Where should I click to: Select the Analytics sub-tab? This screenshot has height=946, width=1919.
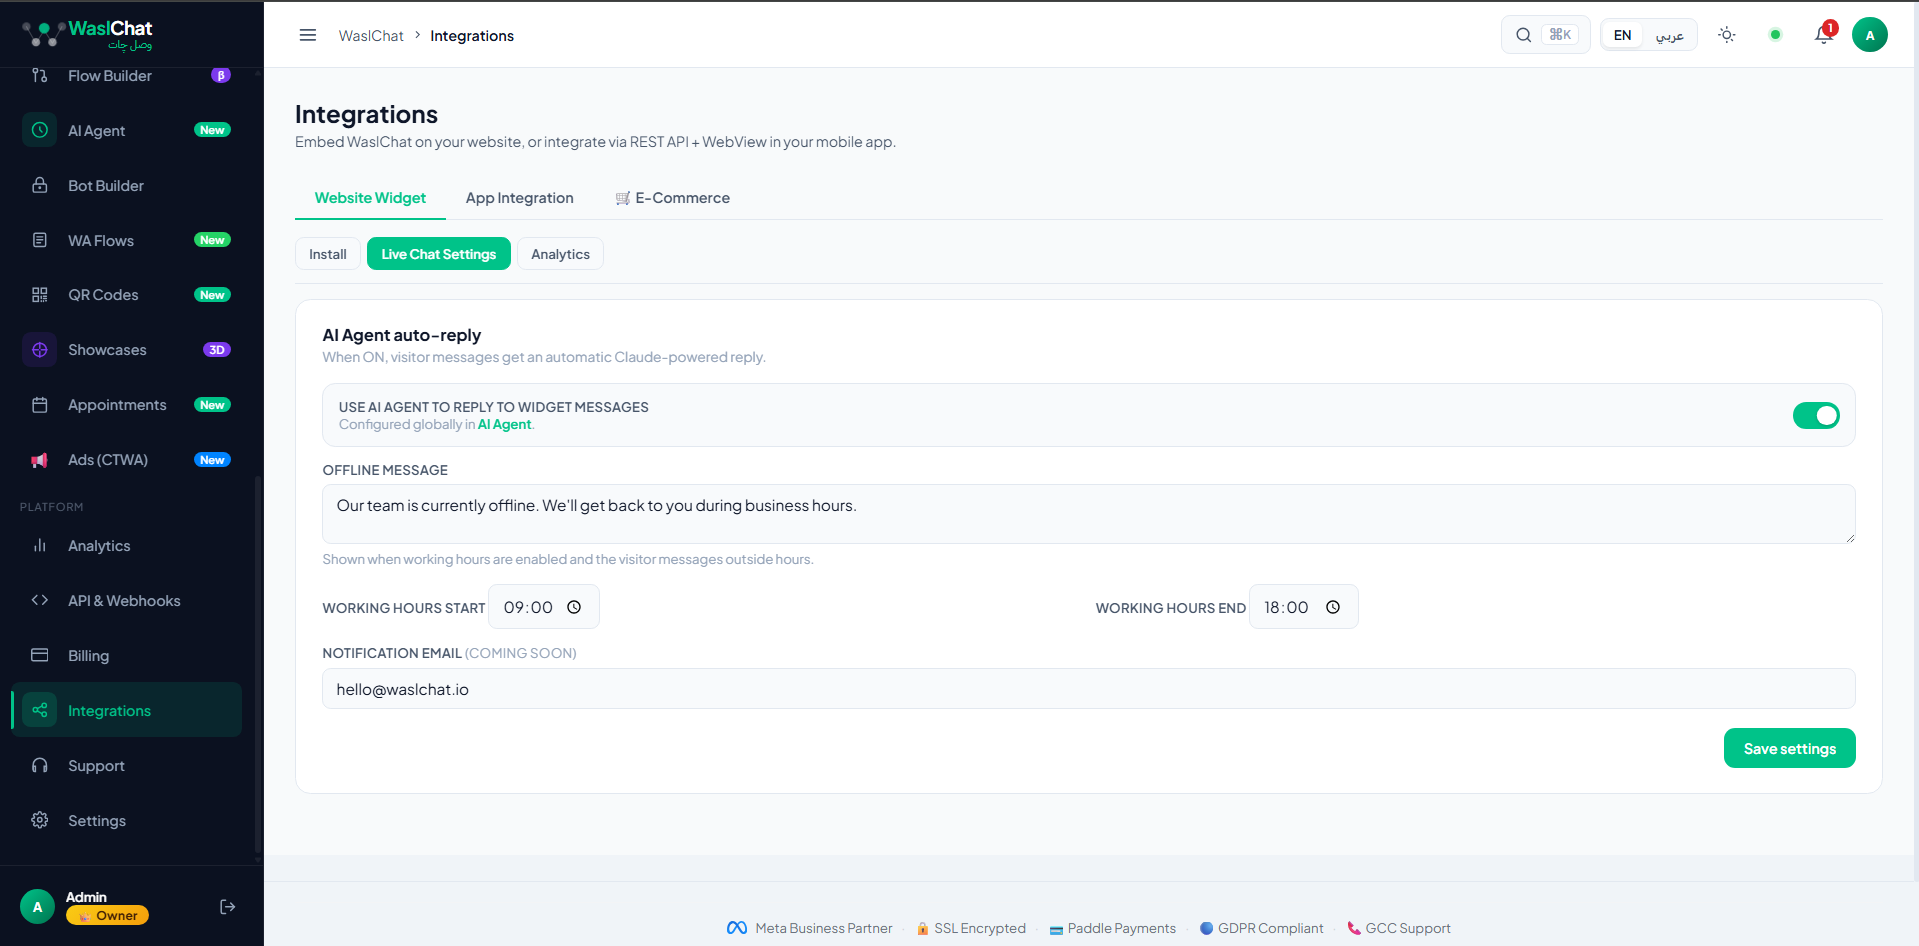tap(560, 254)
